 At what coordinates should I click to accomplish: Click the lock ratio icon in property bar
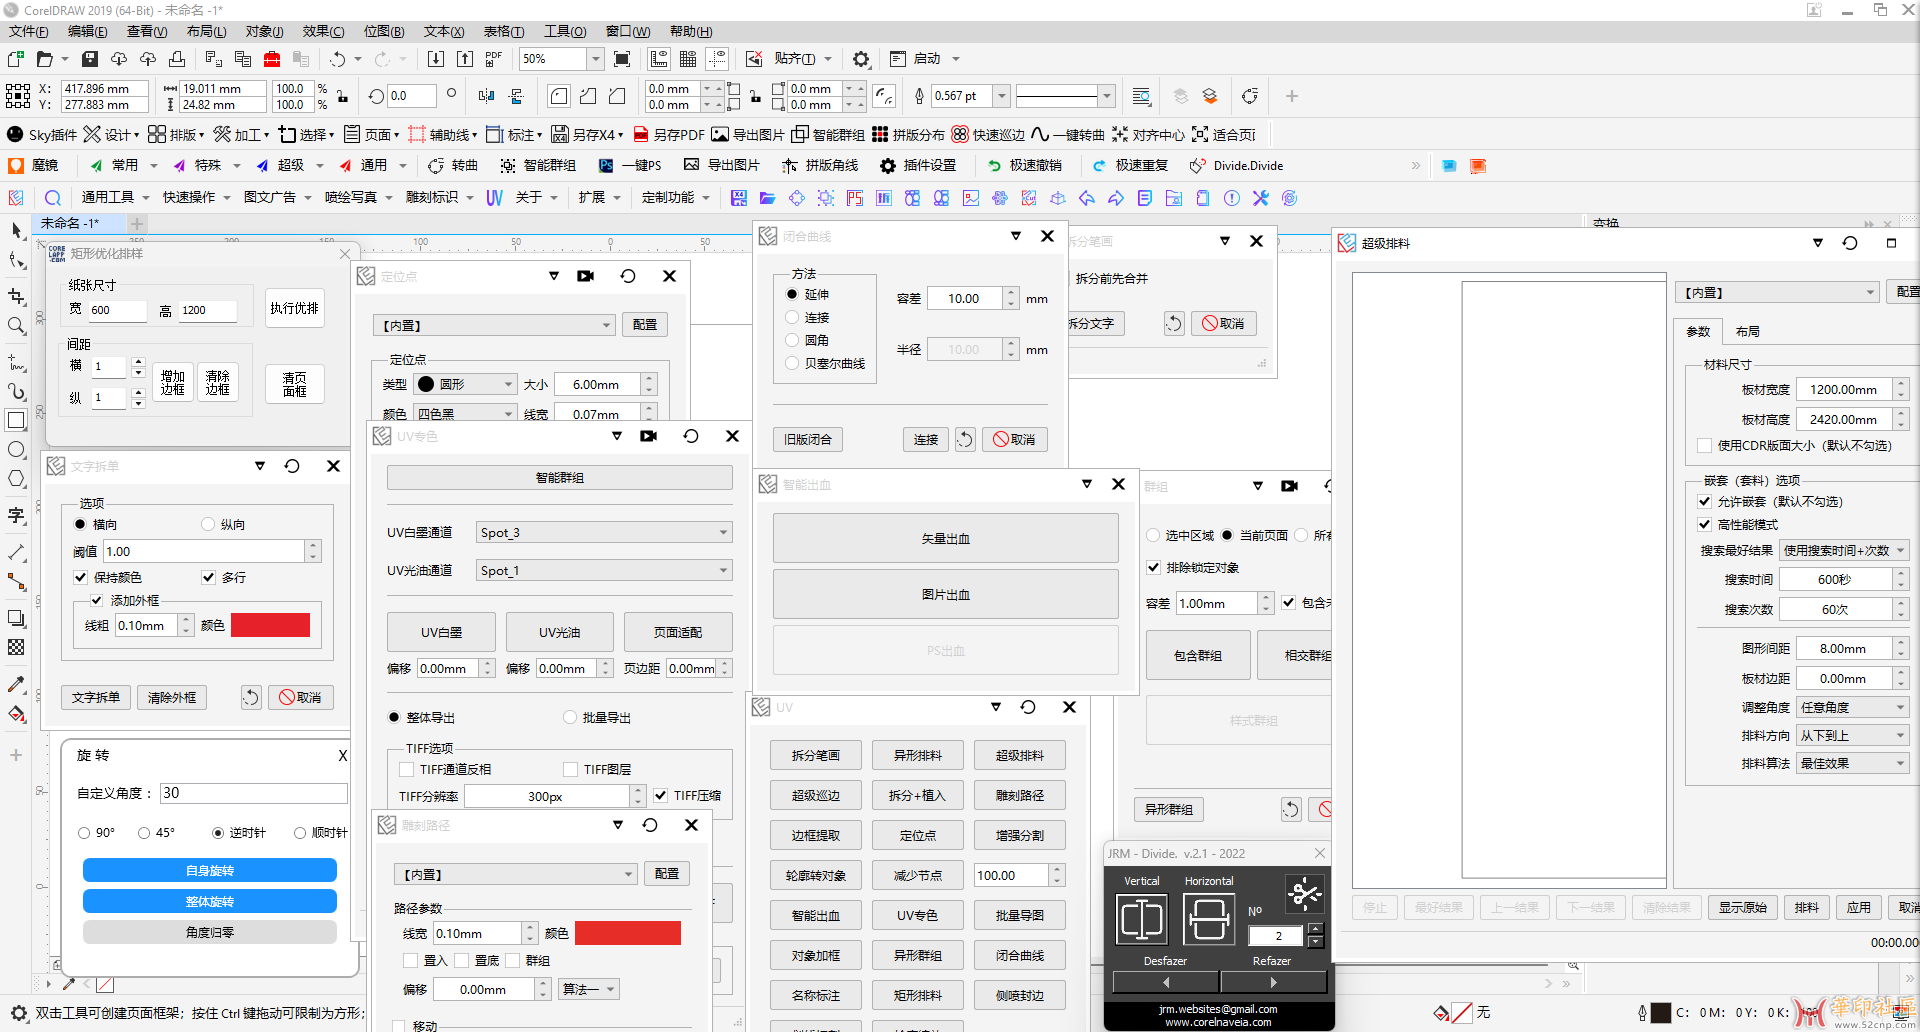[342, 96]
